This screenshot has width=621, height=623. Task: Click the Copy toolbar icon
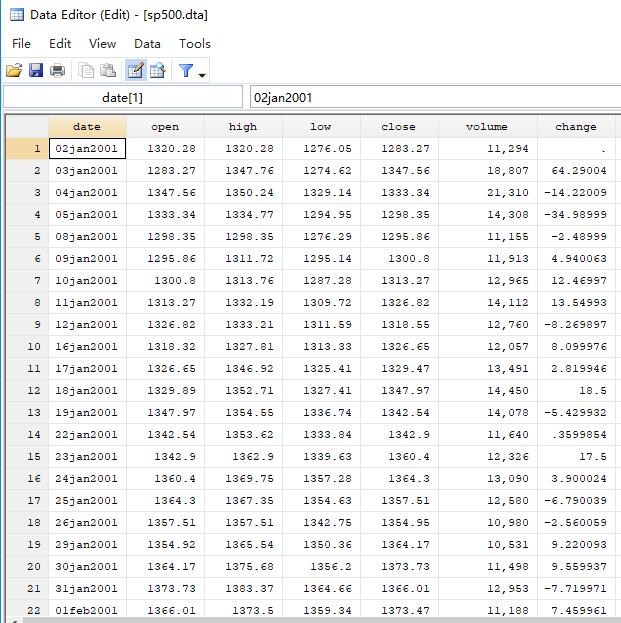[86, 71]
